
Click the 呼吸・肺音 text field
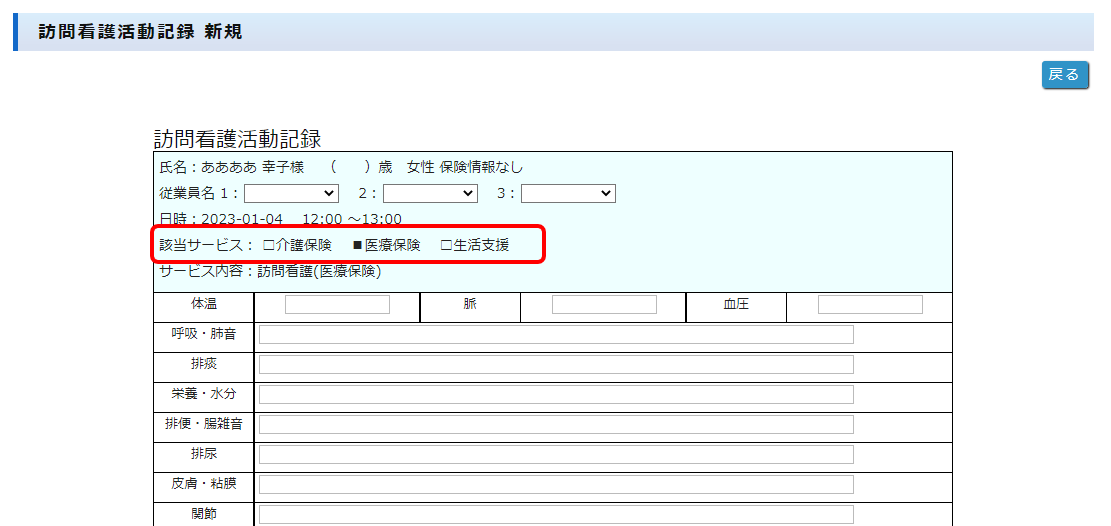pos(556,335)
